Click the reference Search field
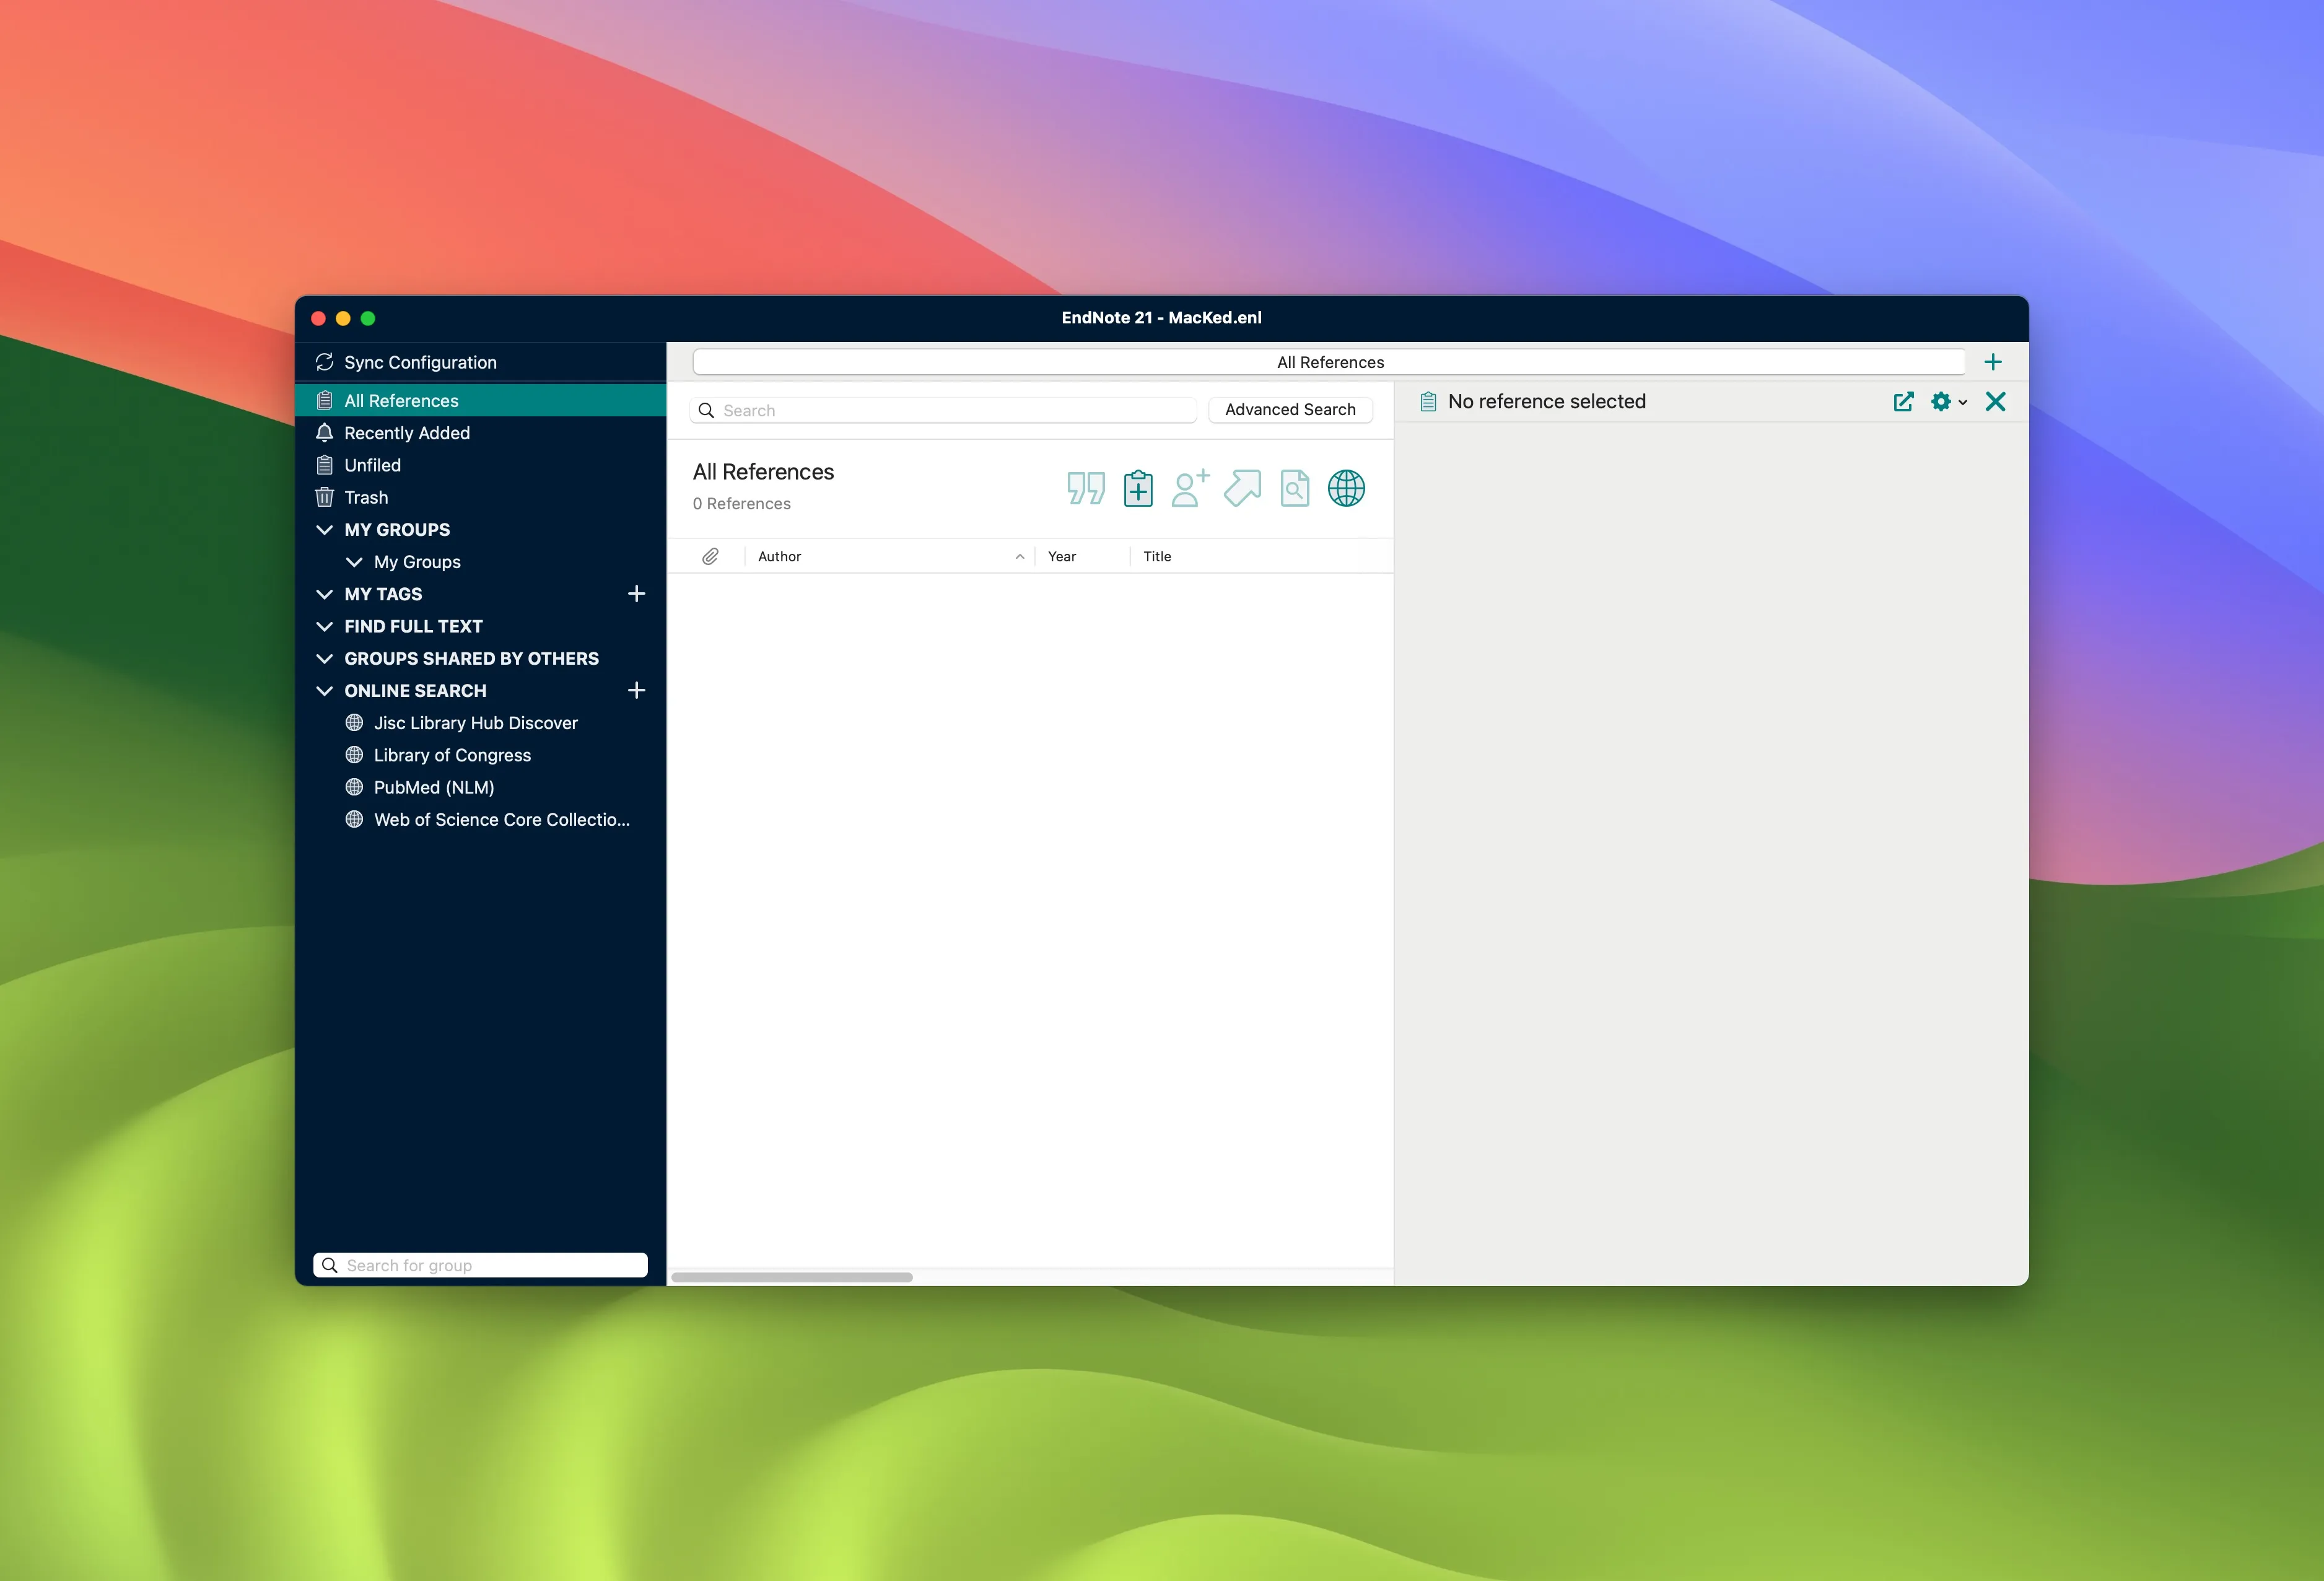 943,410
